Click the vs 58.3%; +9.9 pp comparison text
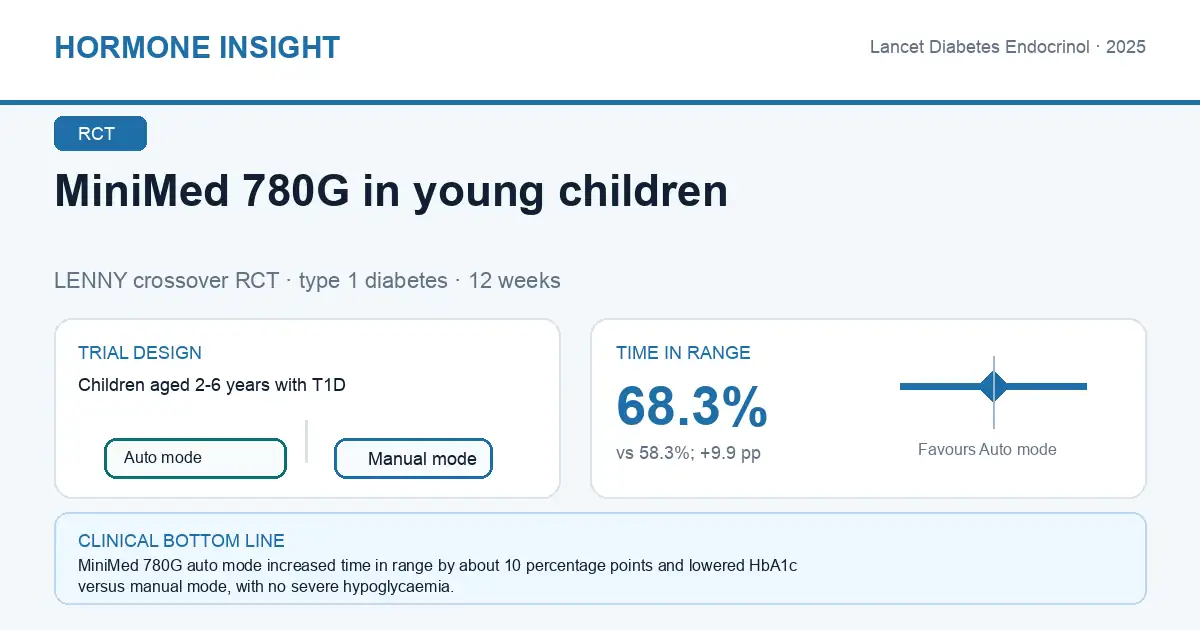Viewport: 1200px width, 630px height. pyautogui.click(x=688, y=453)
